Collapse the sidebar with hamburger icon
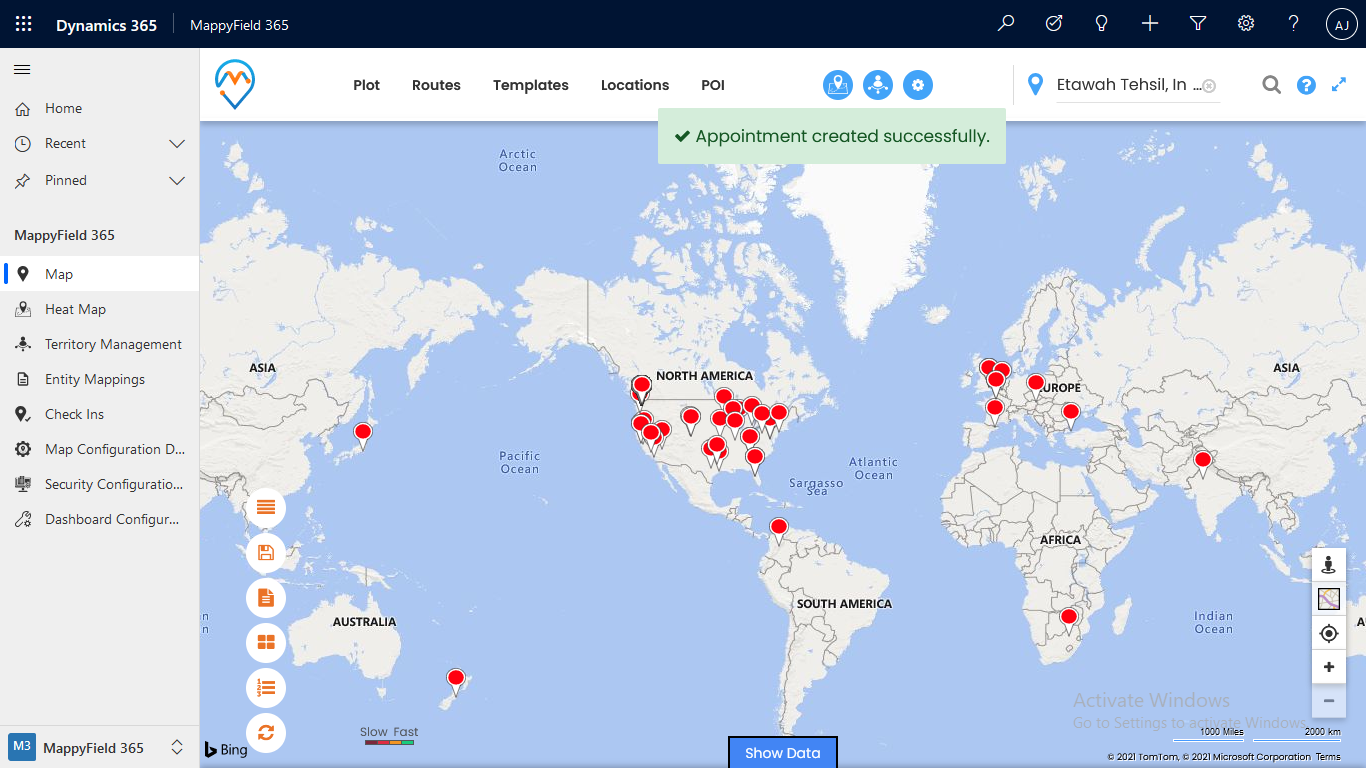This screenshot has width=1366, height=768. point(22,69)
